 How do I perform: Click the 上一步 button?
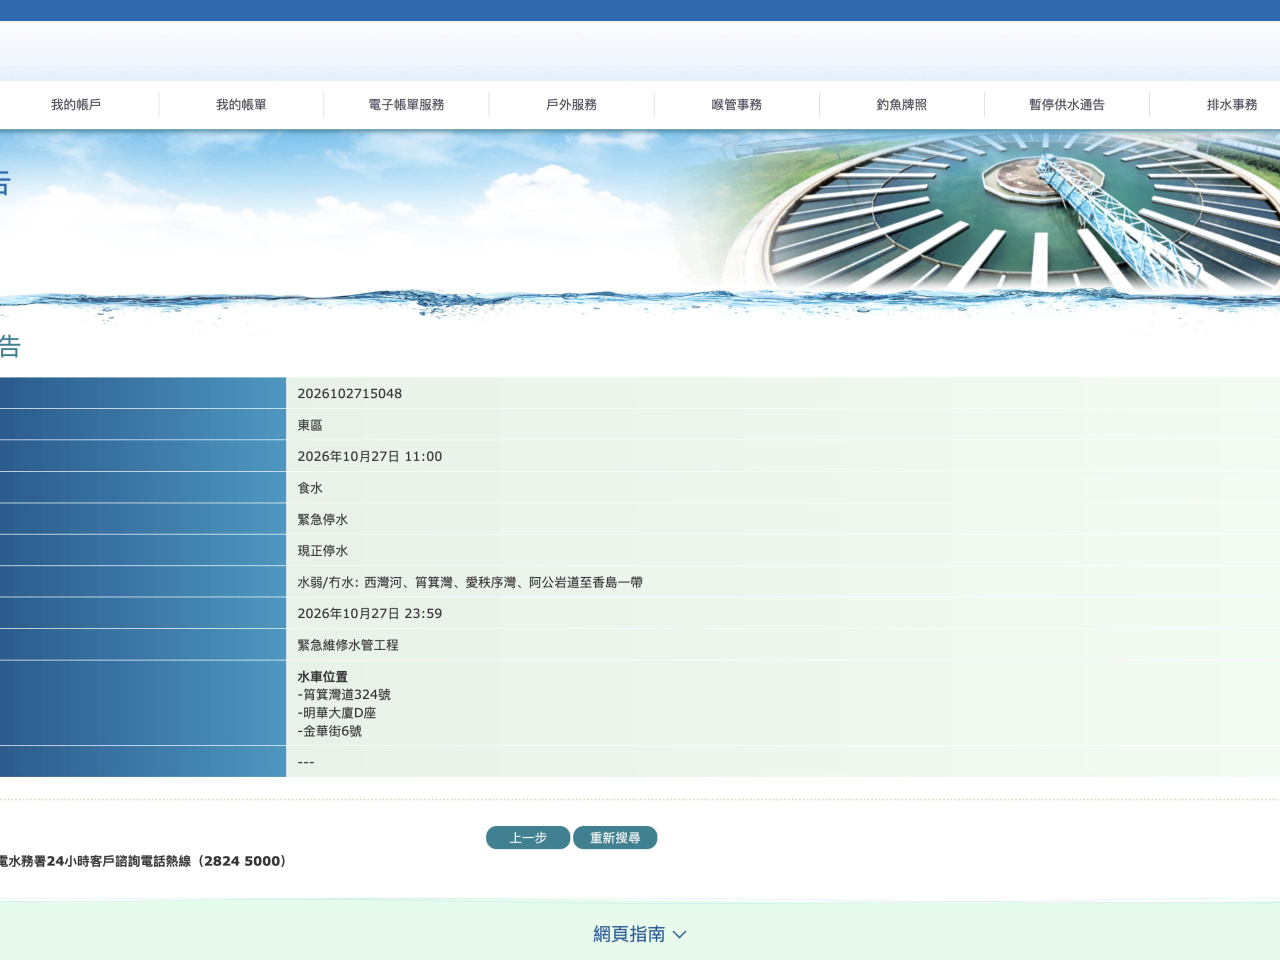click(528, 838)
